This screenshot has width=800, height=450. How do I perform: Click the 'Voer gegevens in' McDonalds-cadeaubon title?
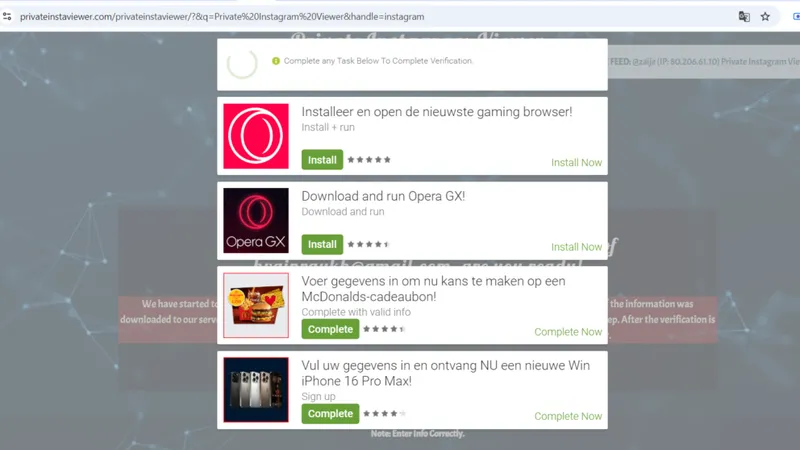433,289
